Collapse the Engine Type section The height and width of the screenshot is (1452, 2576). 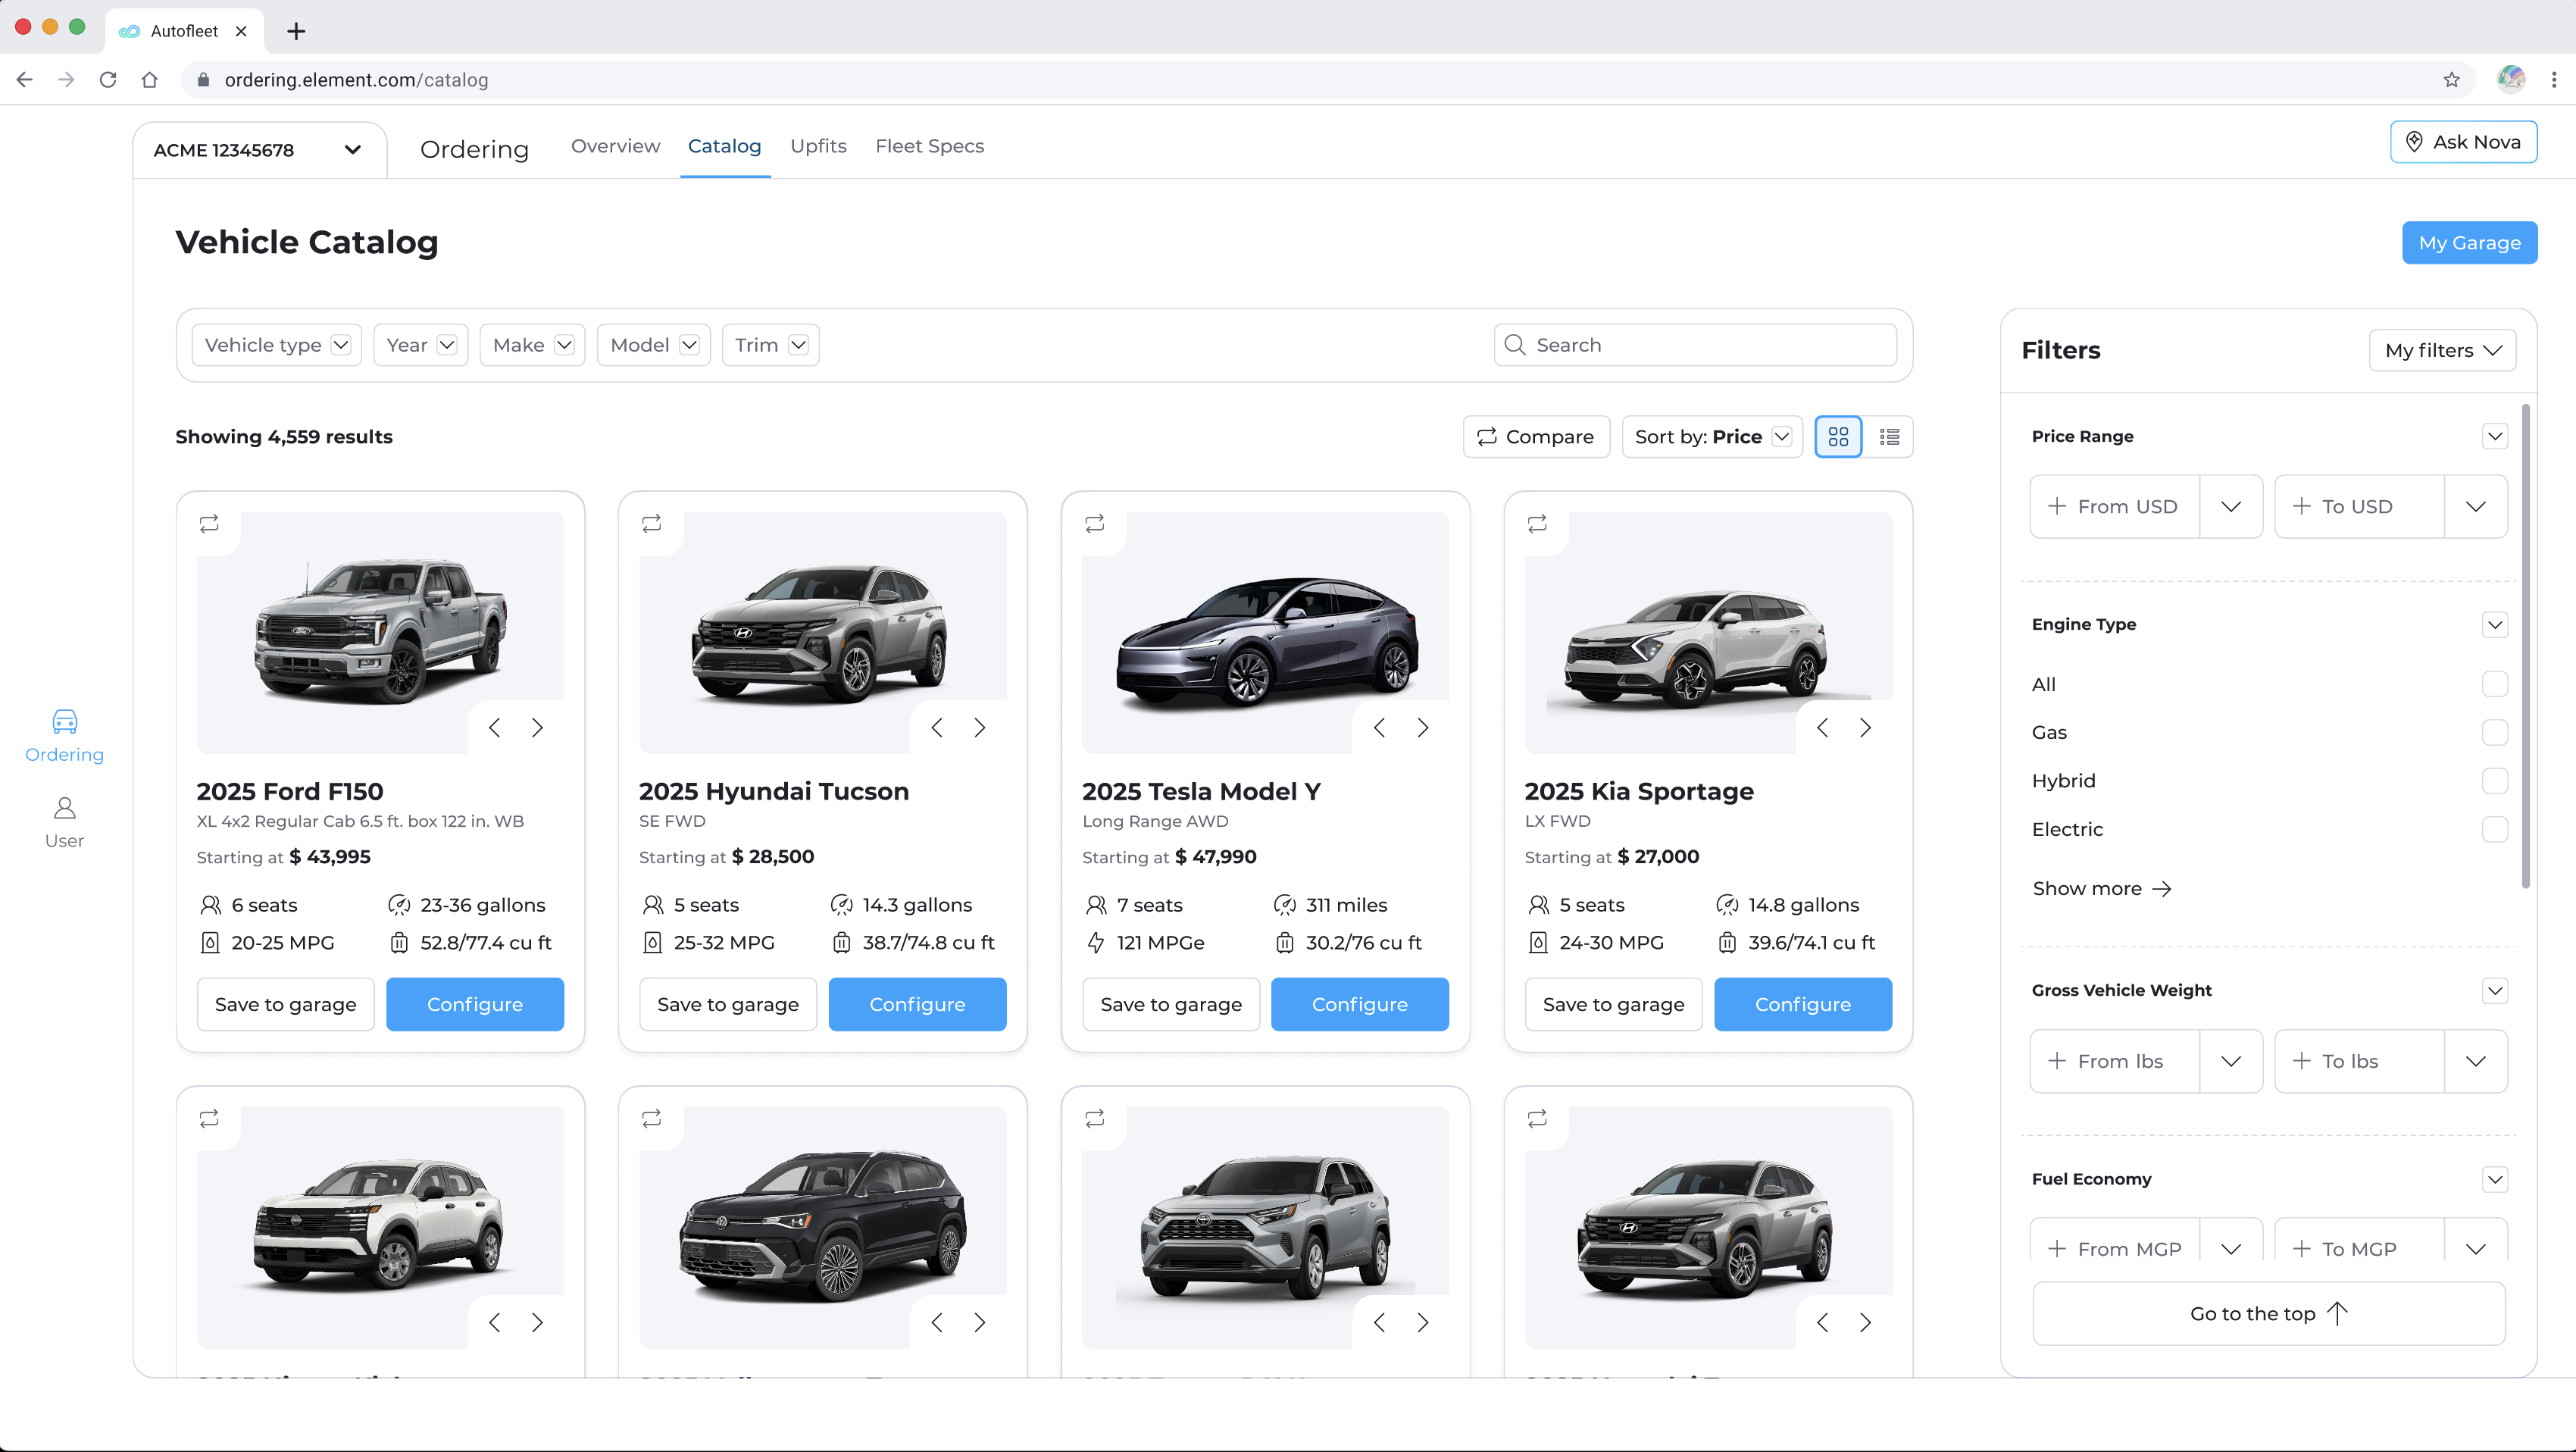coord(2495,624)
